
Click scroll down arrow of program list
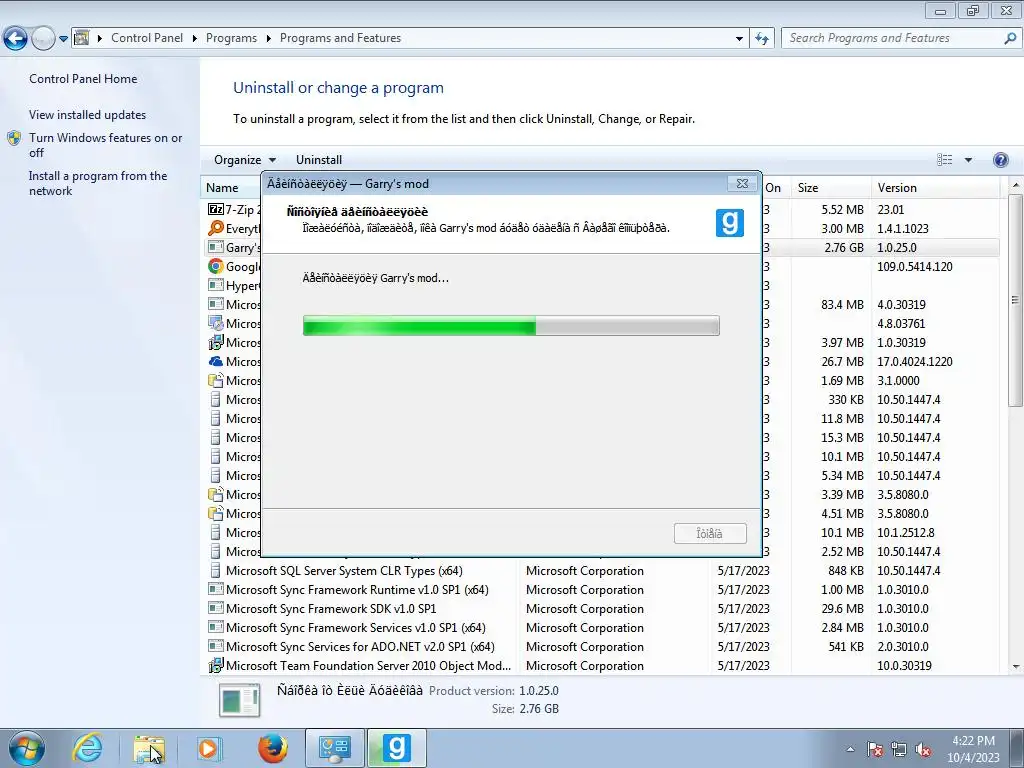coord(1015,667)
